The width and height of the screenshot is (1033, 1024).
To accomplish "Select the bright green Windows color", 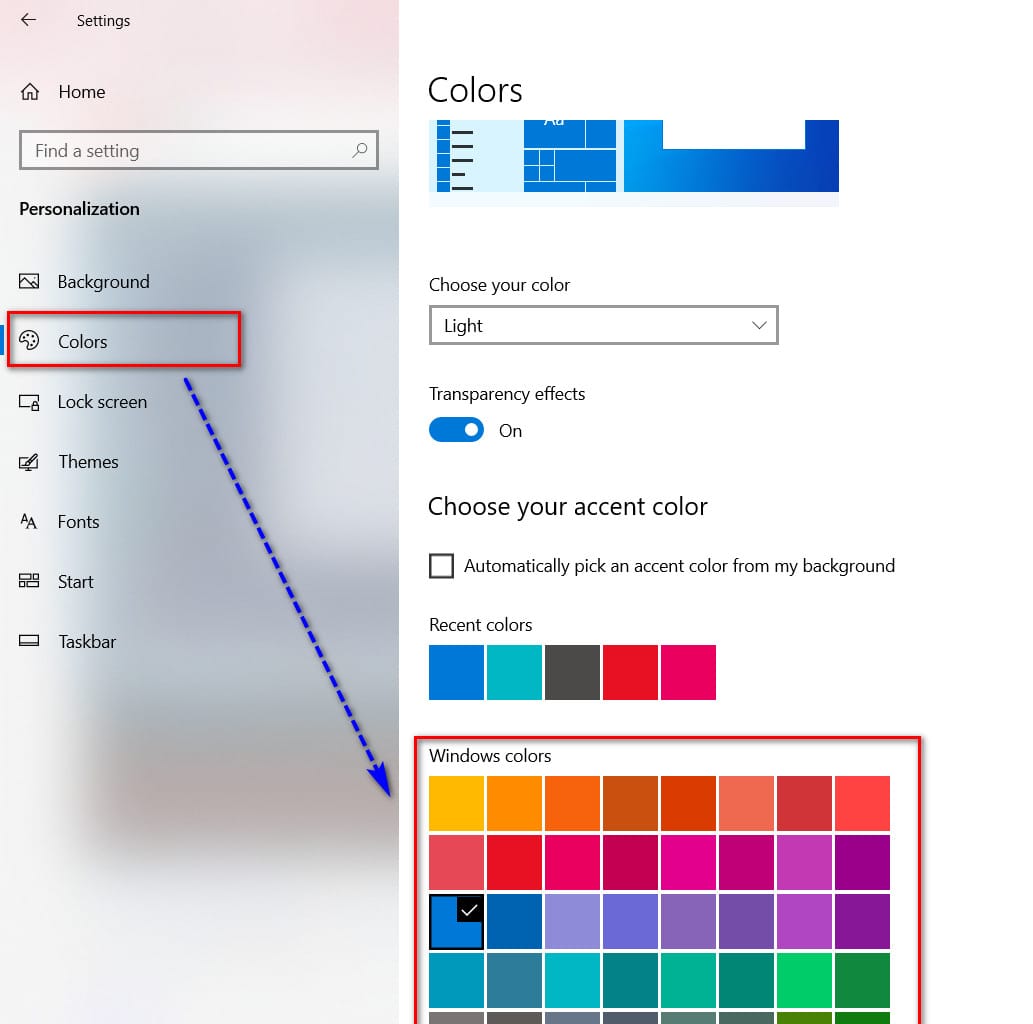I will click(x=804, y=980).
